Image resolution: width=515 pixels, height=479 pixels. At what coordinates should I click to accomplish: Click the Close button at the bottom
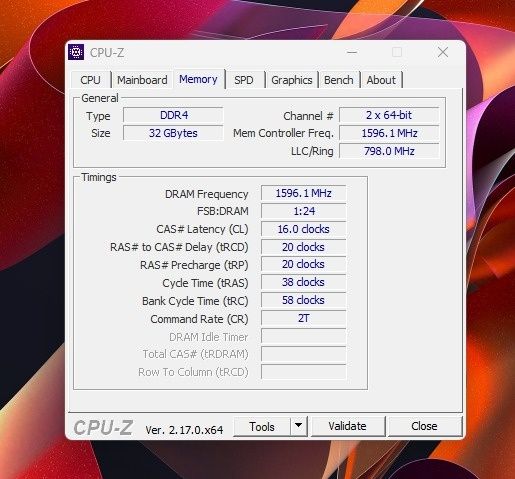(x=424, y=426)
